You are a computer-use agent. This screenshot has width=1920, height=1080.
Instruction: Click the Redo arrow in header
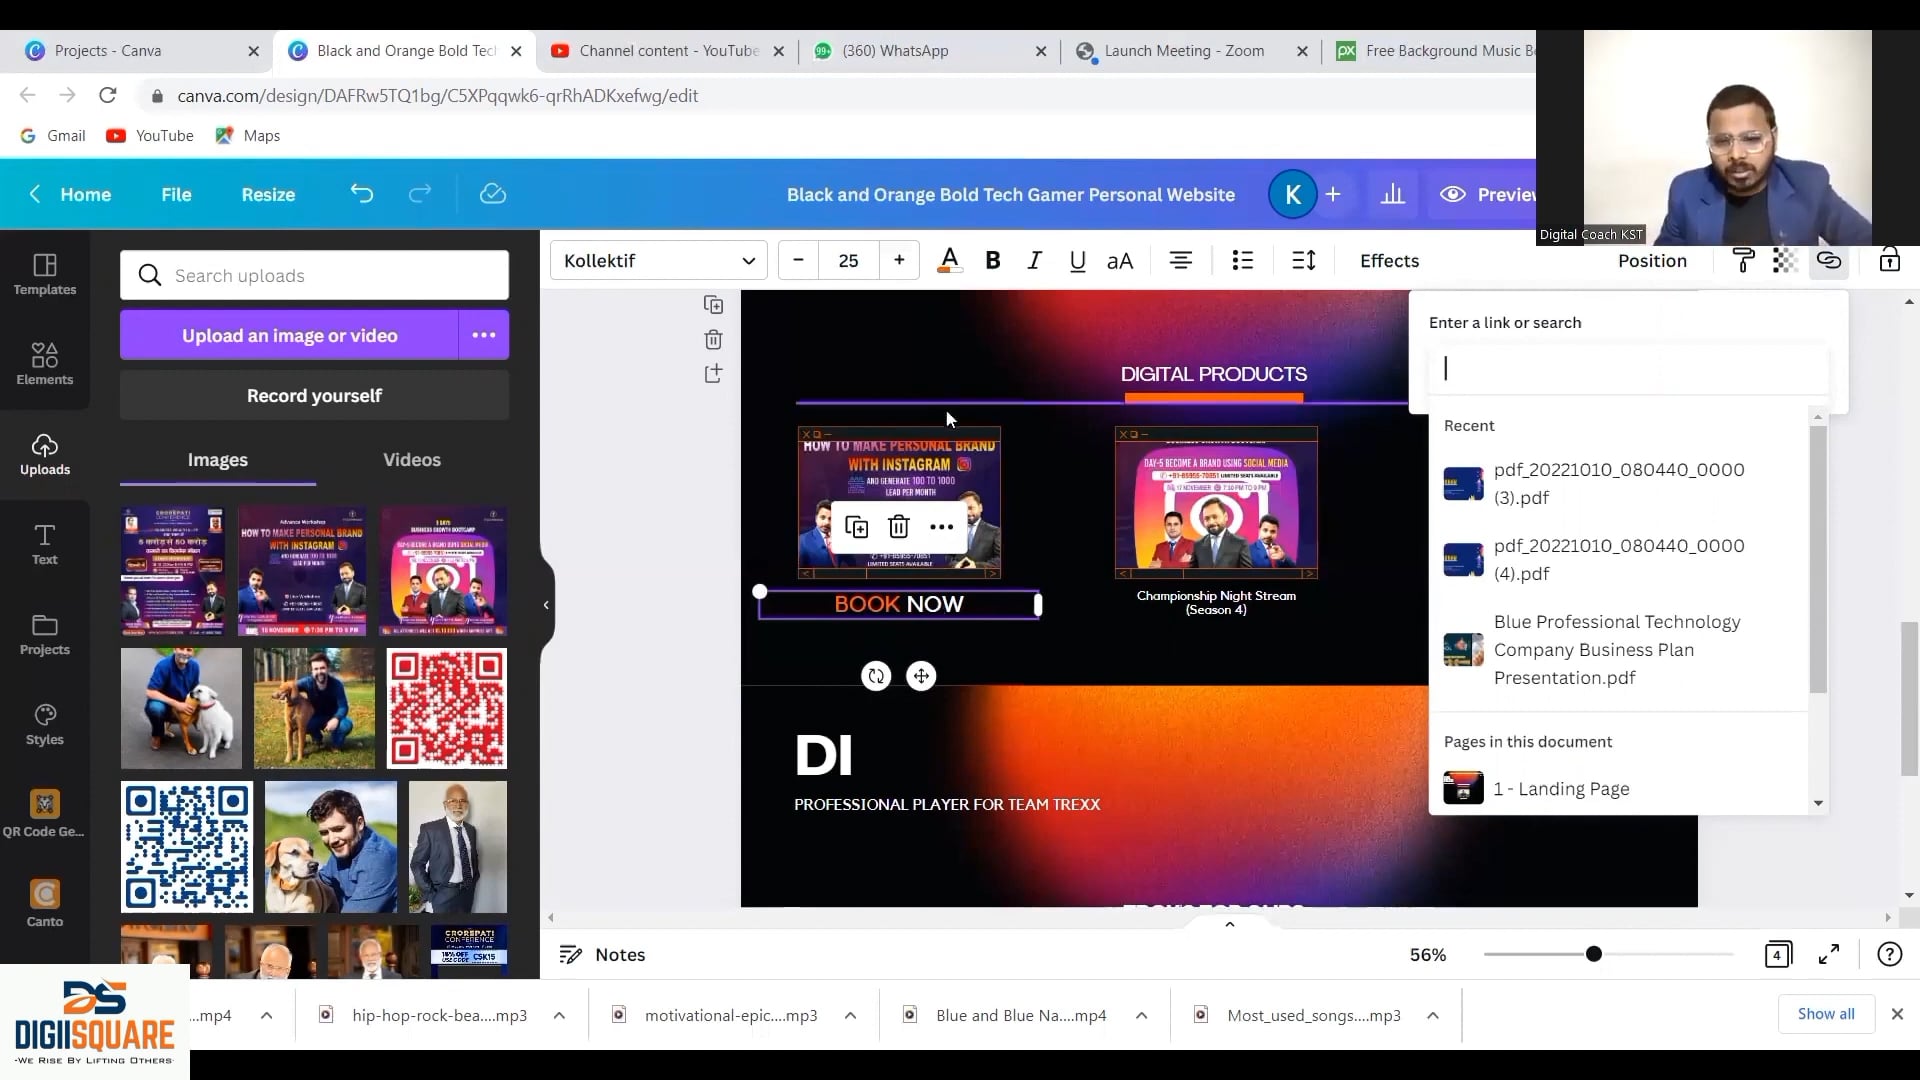420,194
